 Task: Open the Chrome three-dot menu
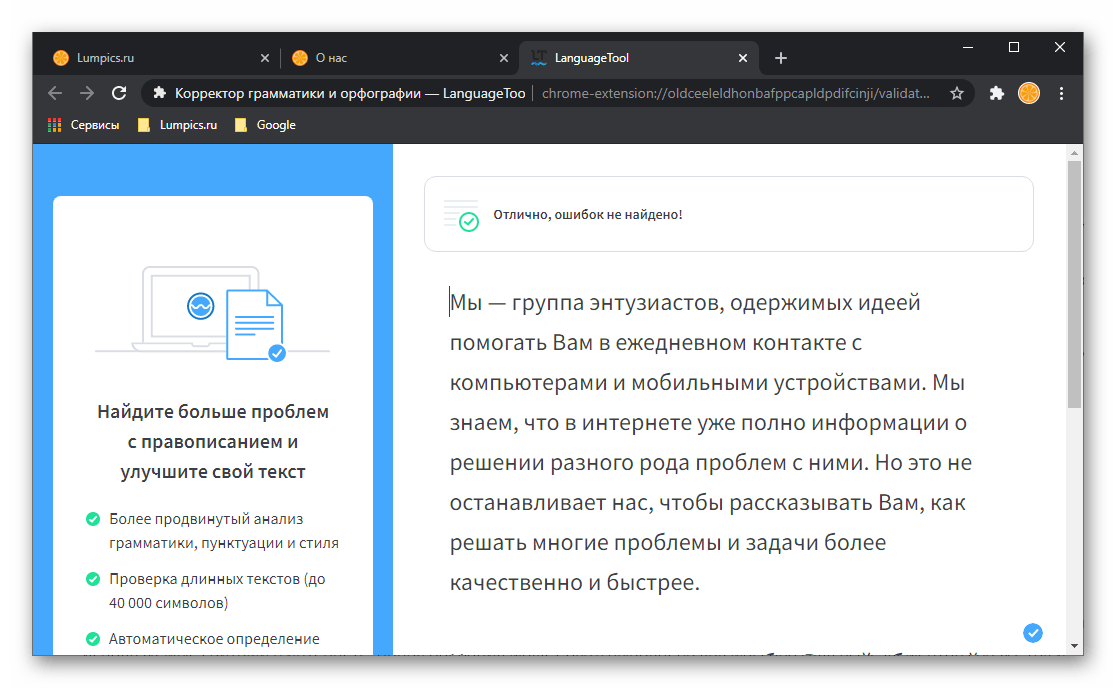1061,93
